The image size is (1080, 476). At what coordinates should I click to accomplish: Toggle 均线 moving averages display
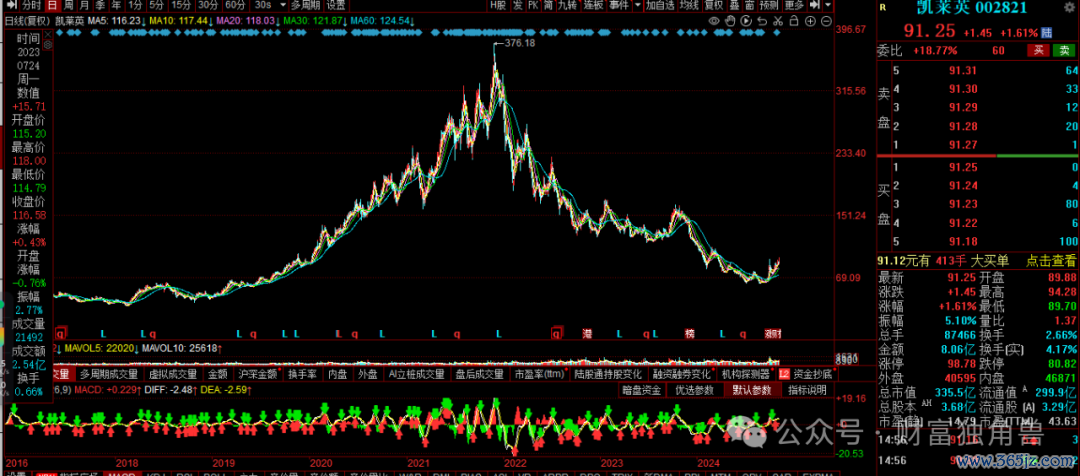point(688,6)
